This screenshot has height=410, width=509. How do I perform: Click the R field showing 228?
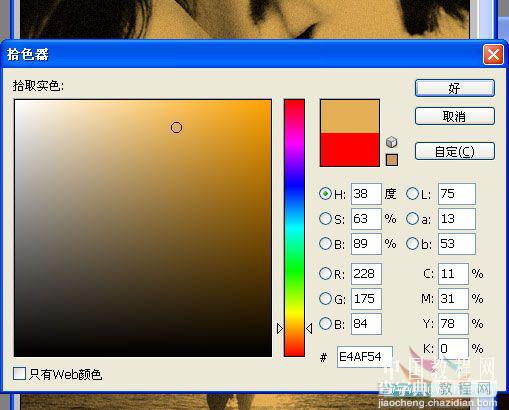pyautogui.click(x=366, y=274)
